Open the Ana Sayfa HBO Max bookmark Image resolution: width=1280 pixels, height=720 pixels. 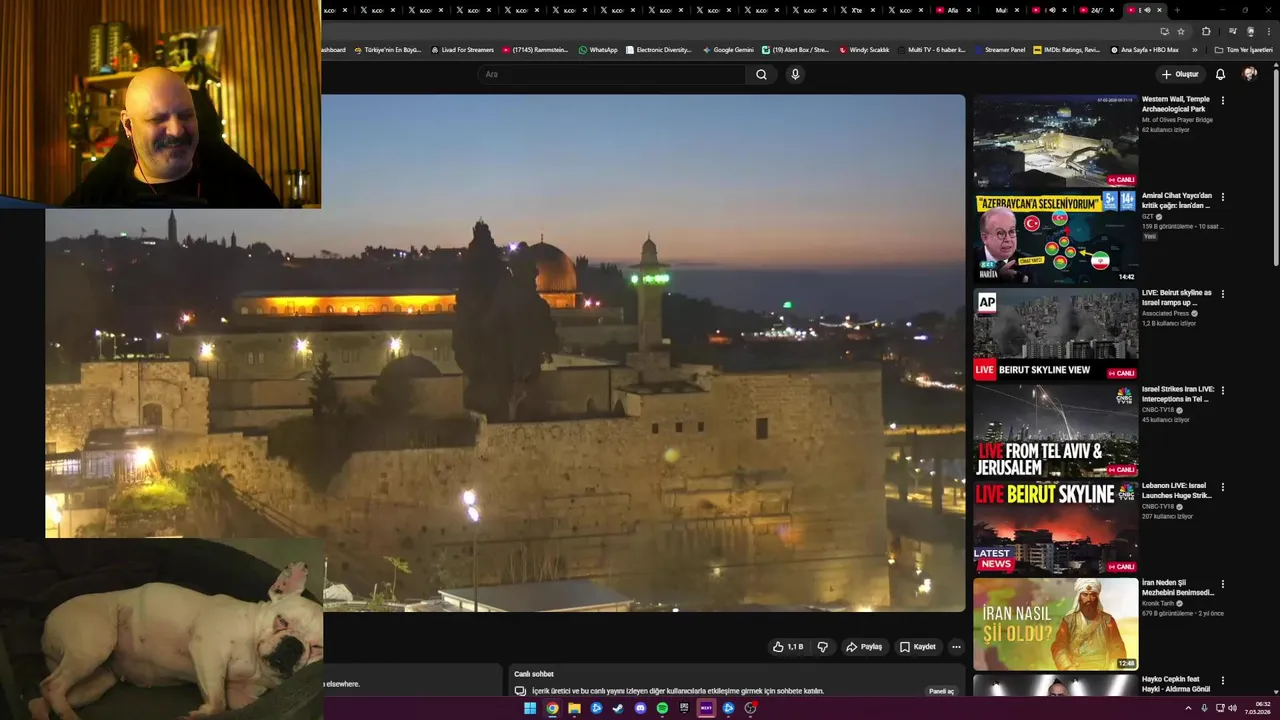coord(1145,49)
